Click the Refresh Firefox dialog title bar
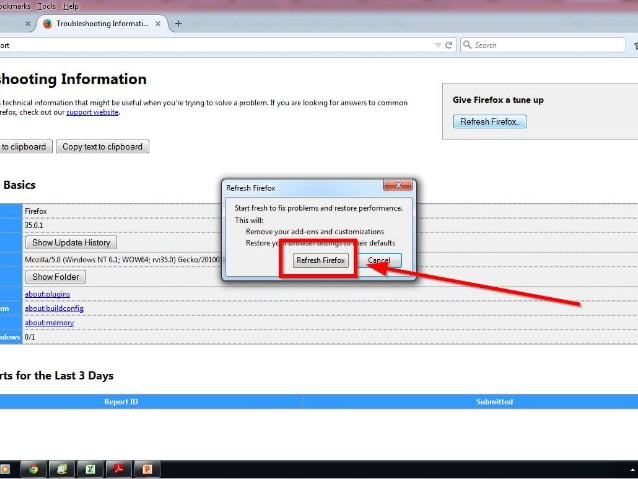This screenshot has height=479, width=638. [303, 188]
